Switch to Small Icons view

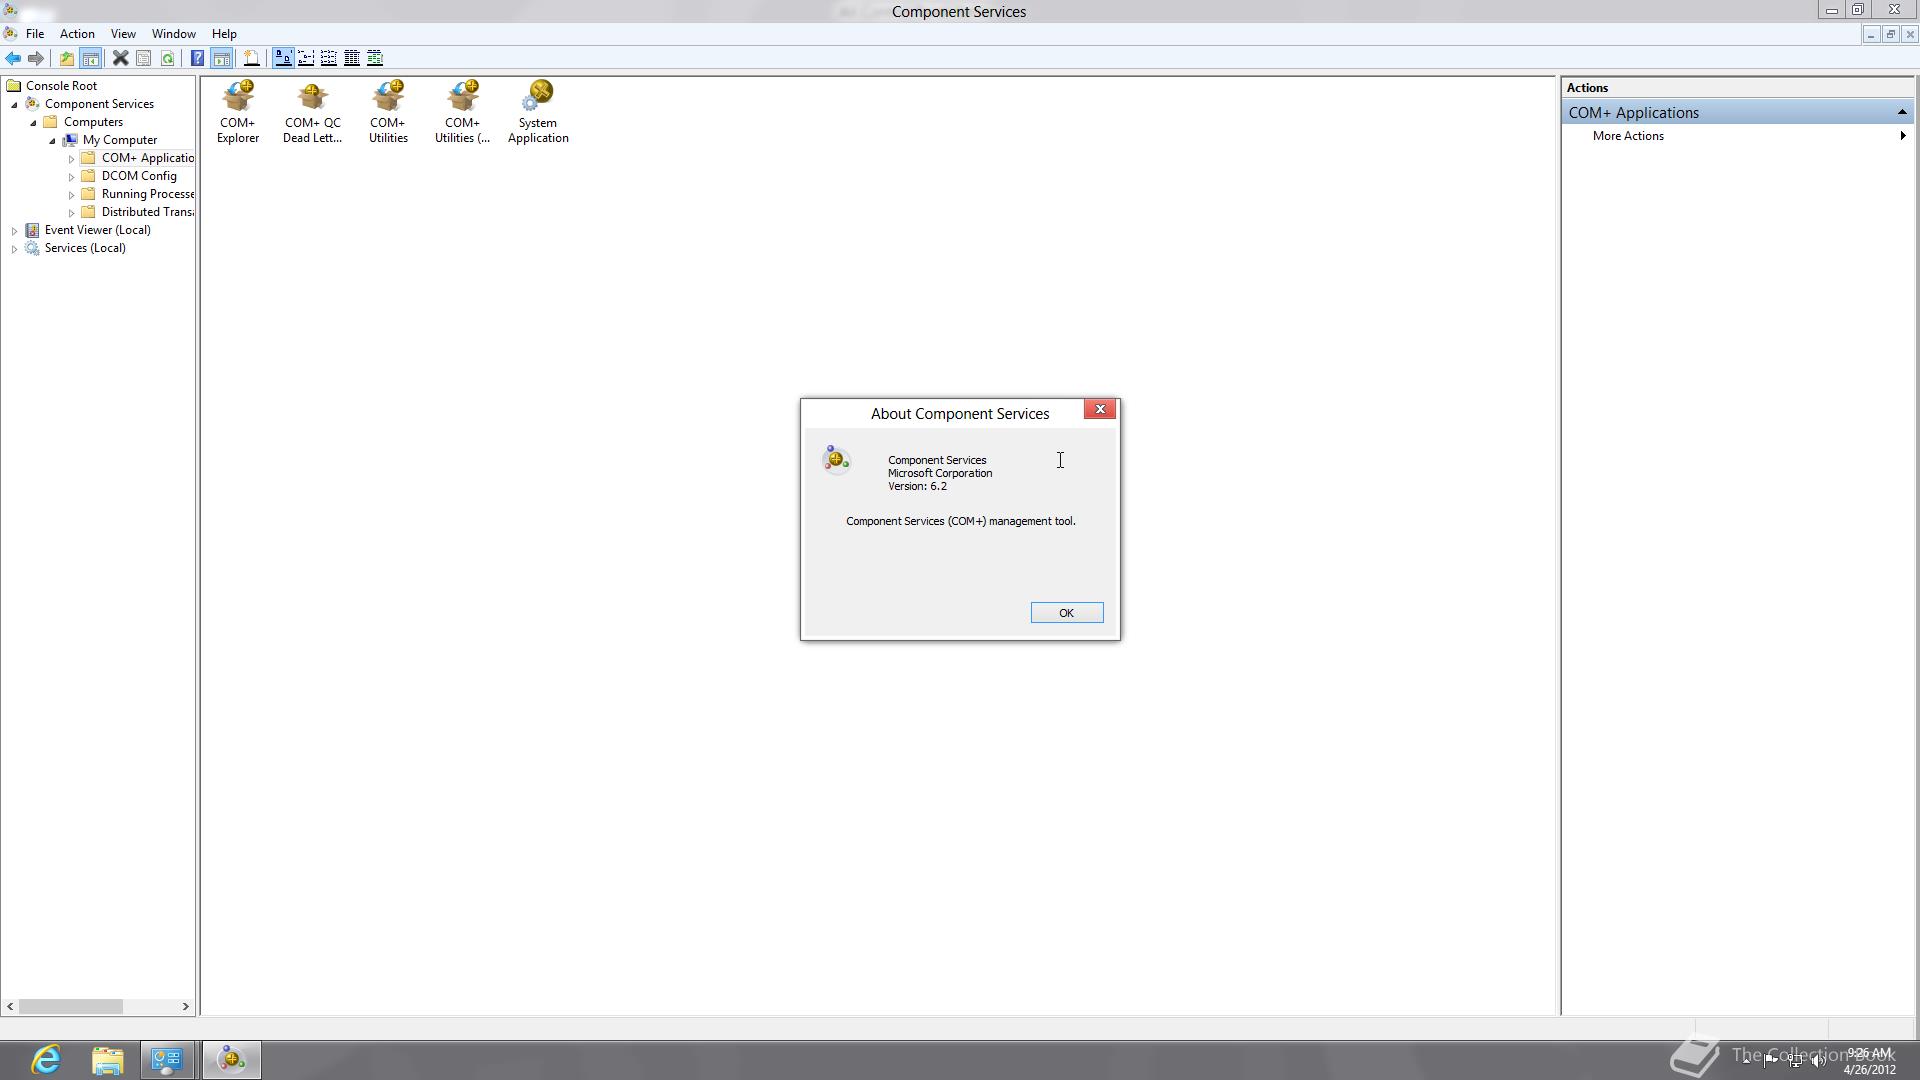[306, 58]
